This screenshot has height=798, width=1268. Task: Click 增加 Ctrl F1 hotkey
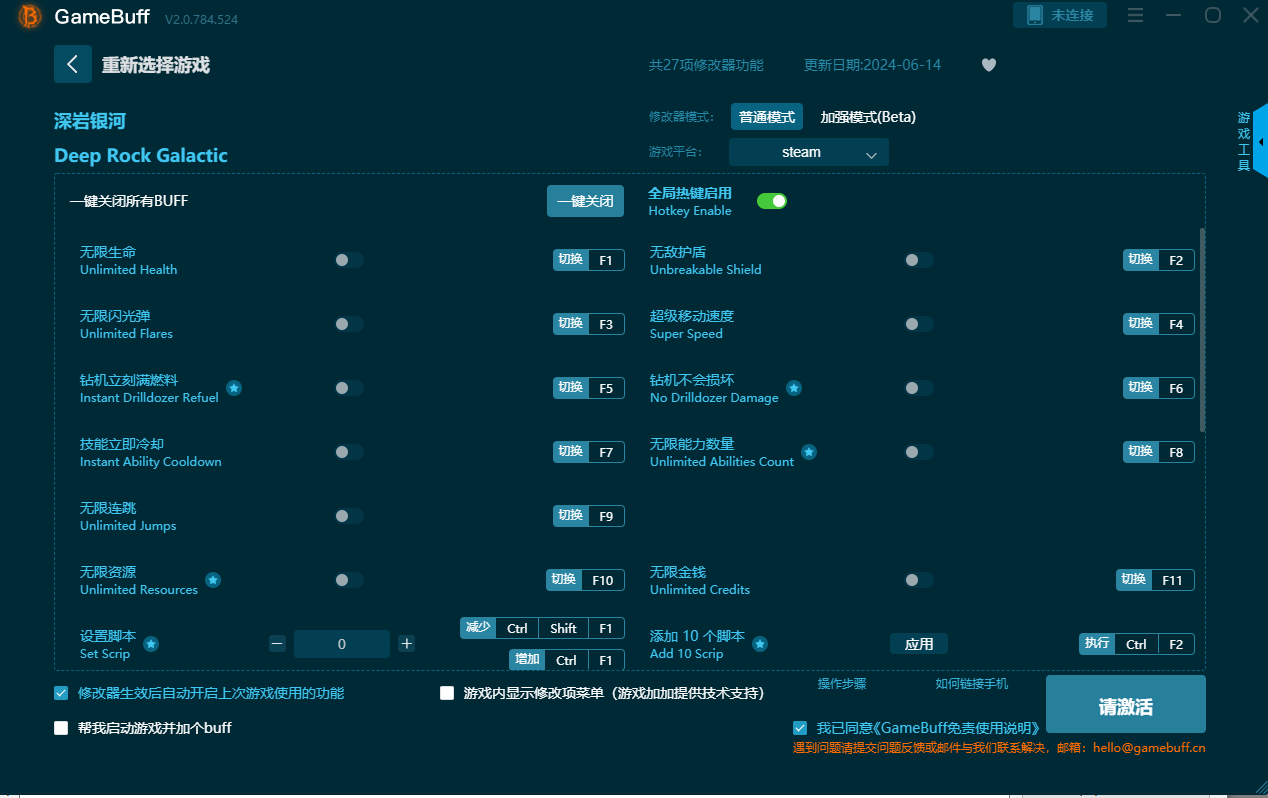tap(567, 660)
